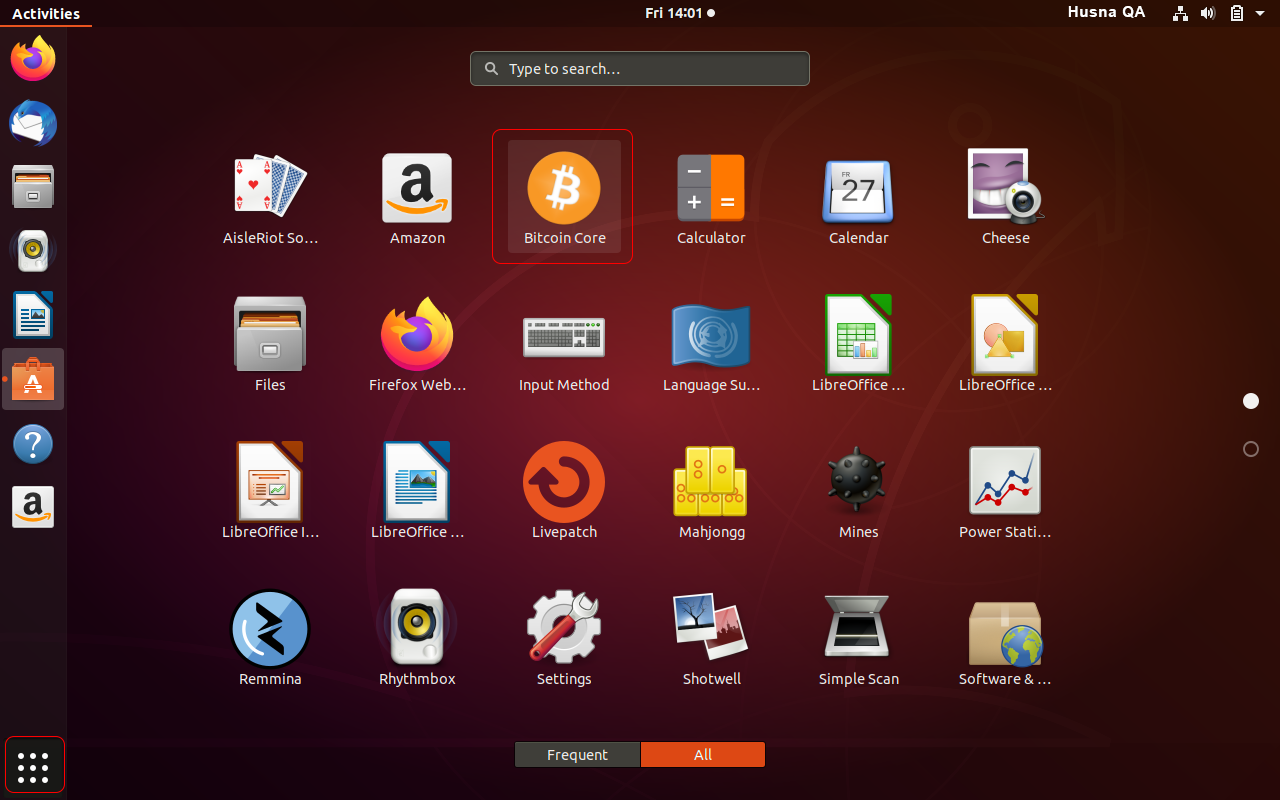Launch AisleRiot Solitaire from the app grid
This screenshot has width=1280, height=800.
270,198
